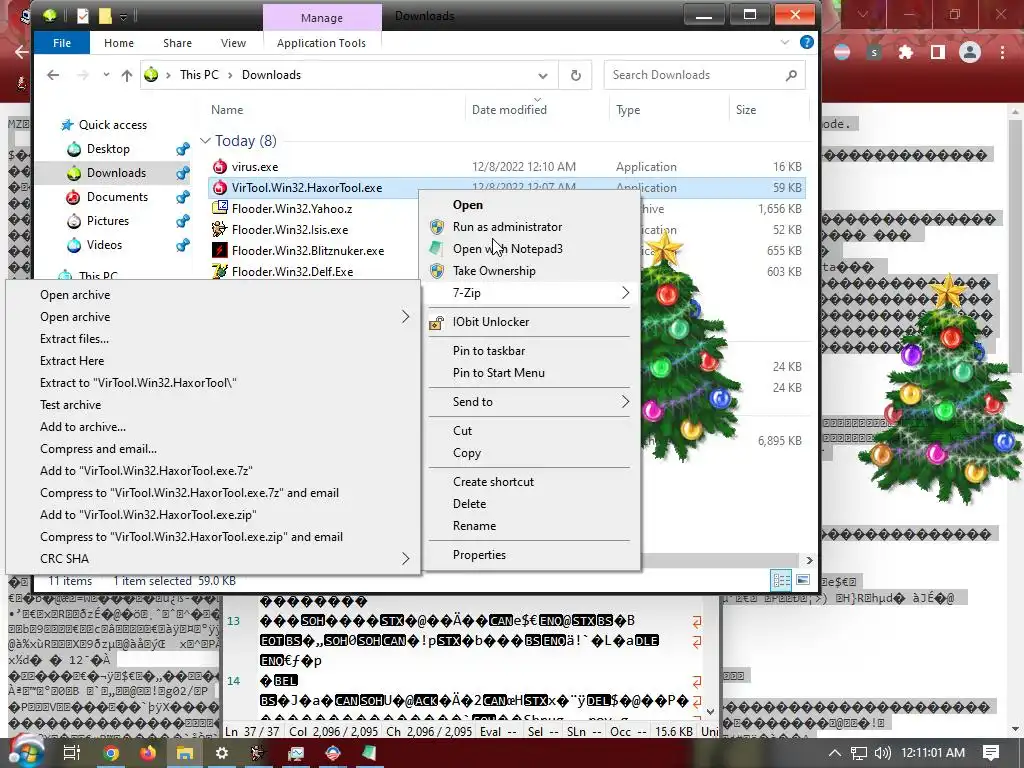
Task: Click the Search Downloads input box
Action: pos(704,75)
